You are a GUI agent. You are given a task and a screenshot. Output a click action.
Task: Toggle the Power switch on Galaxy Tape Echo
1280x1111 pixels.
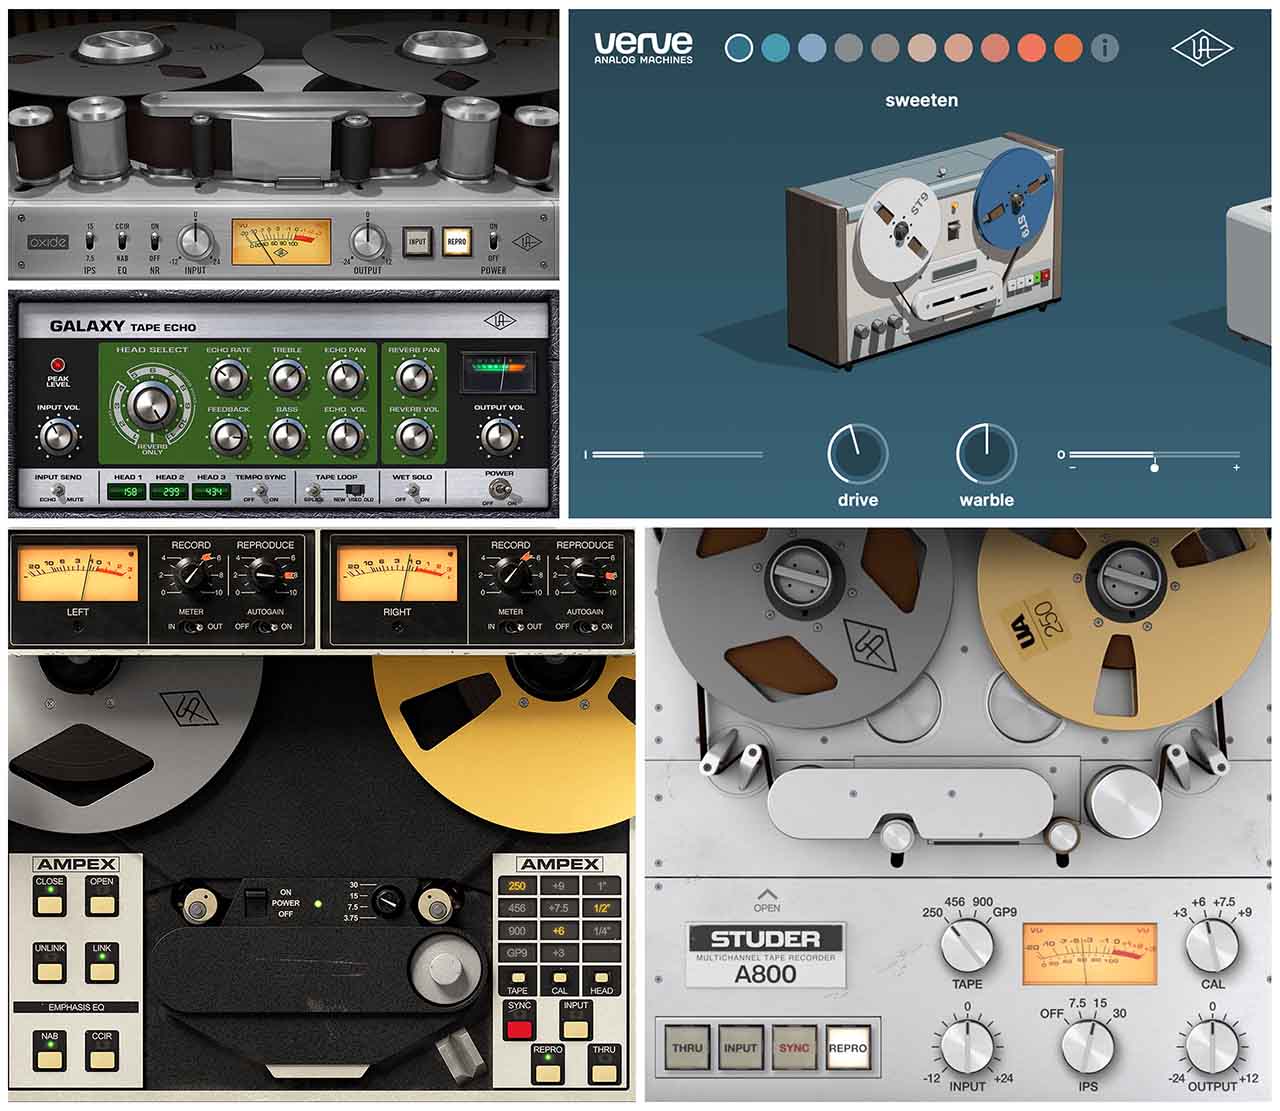[x=499, y=489]
